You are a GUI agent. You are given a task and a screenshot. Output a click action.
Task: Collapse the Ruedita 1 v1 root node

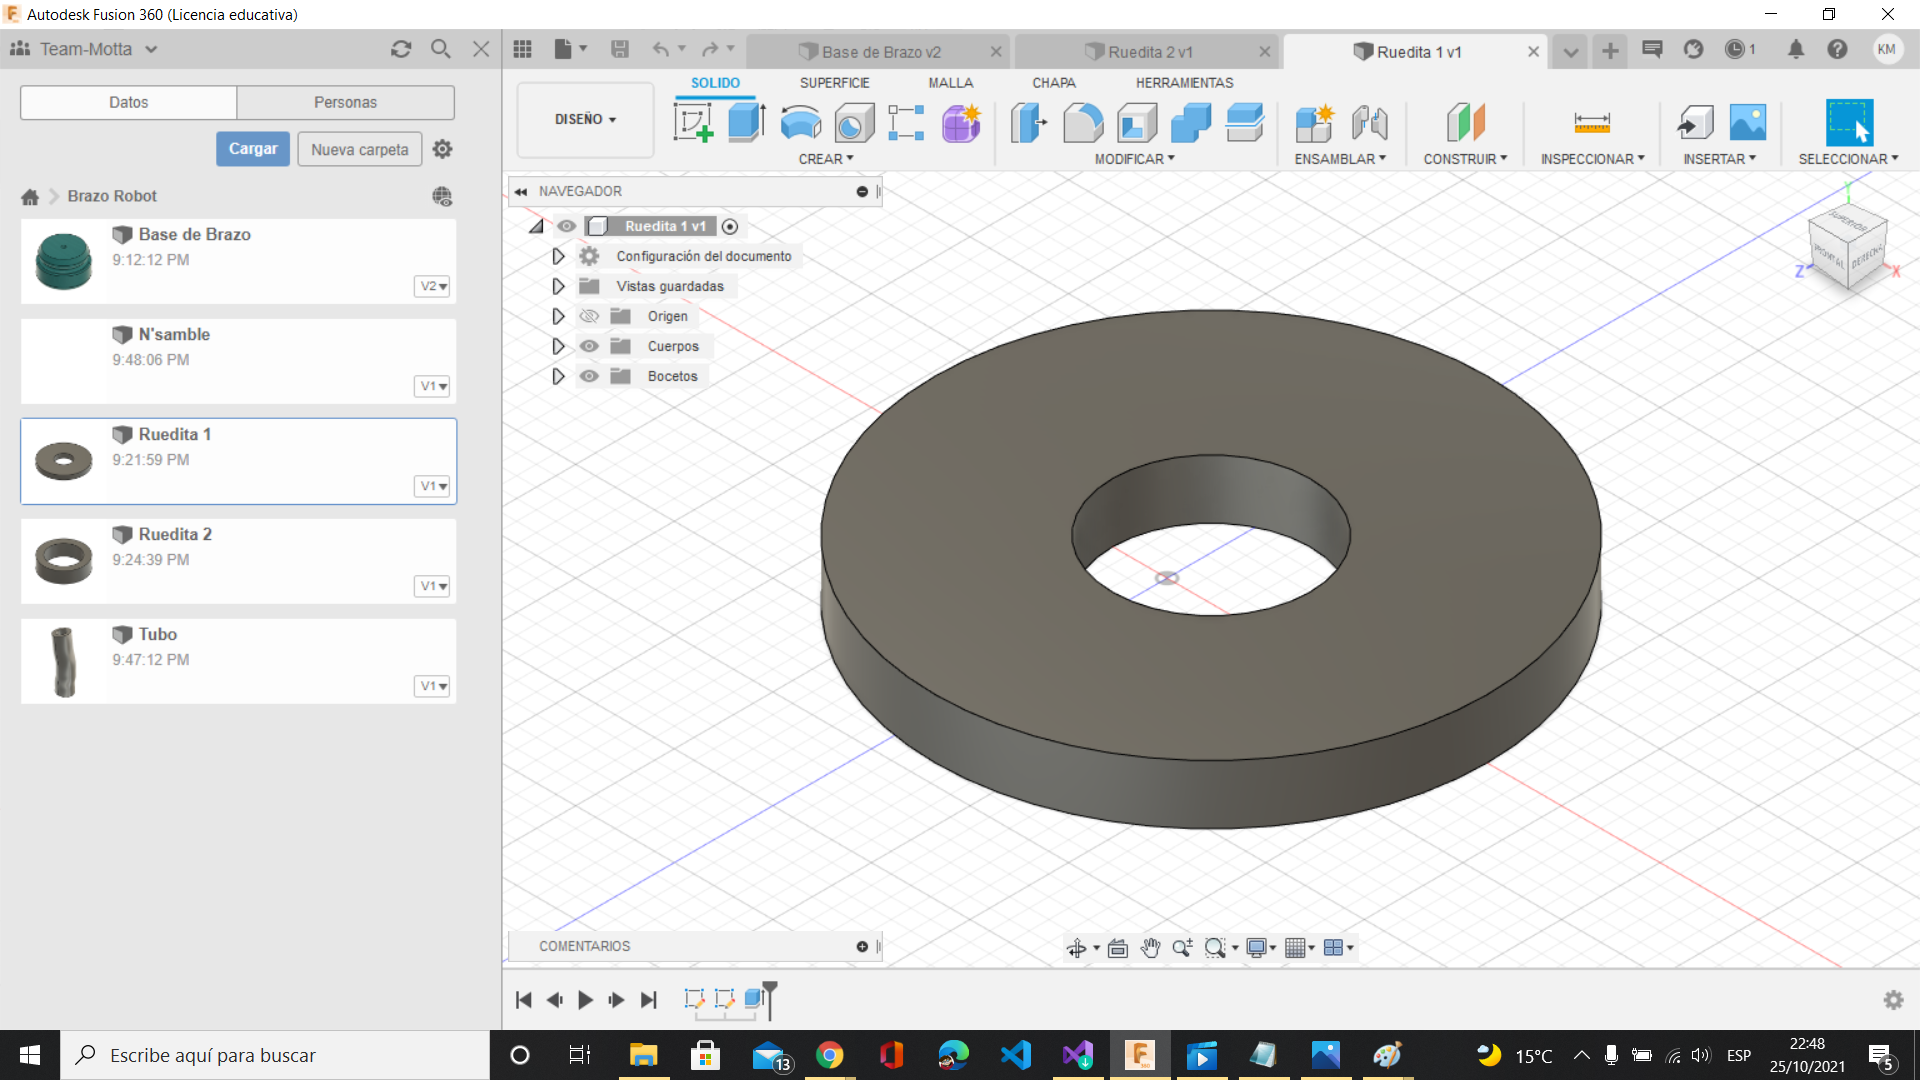click(x=537, y=227)
